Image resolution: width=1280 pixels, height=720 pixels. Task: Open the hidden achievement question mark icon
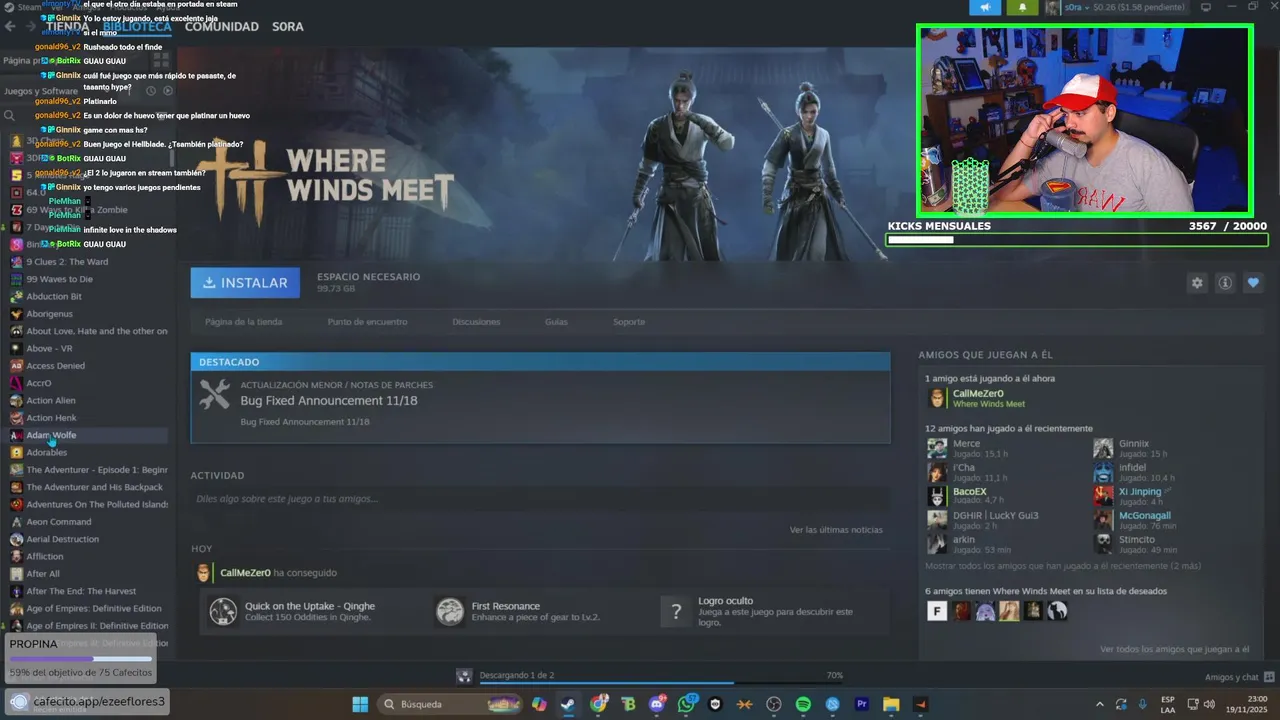(x=676, y=610)
